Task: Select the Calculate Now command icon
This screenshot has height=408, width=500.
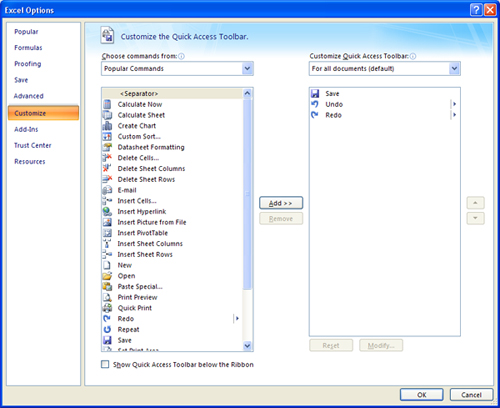Action: tap(107, 104)
